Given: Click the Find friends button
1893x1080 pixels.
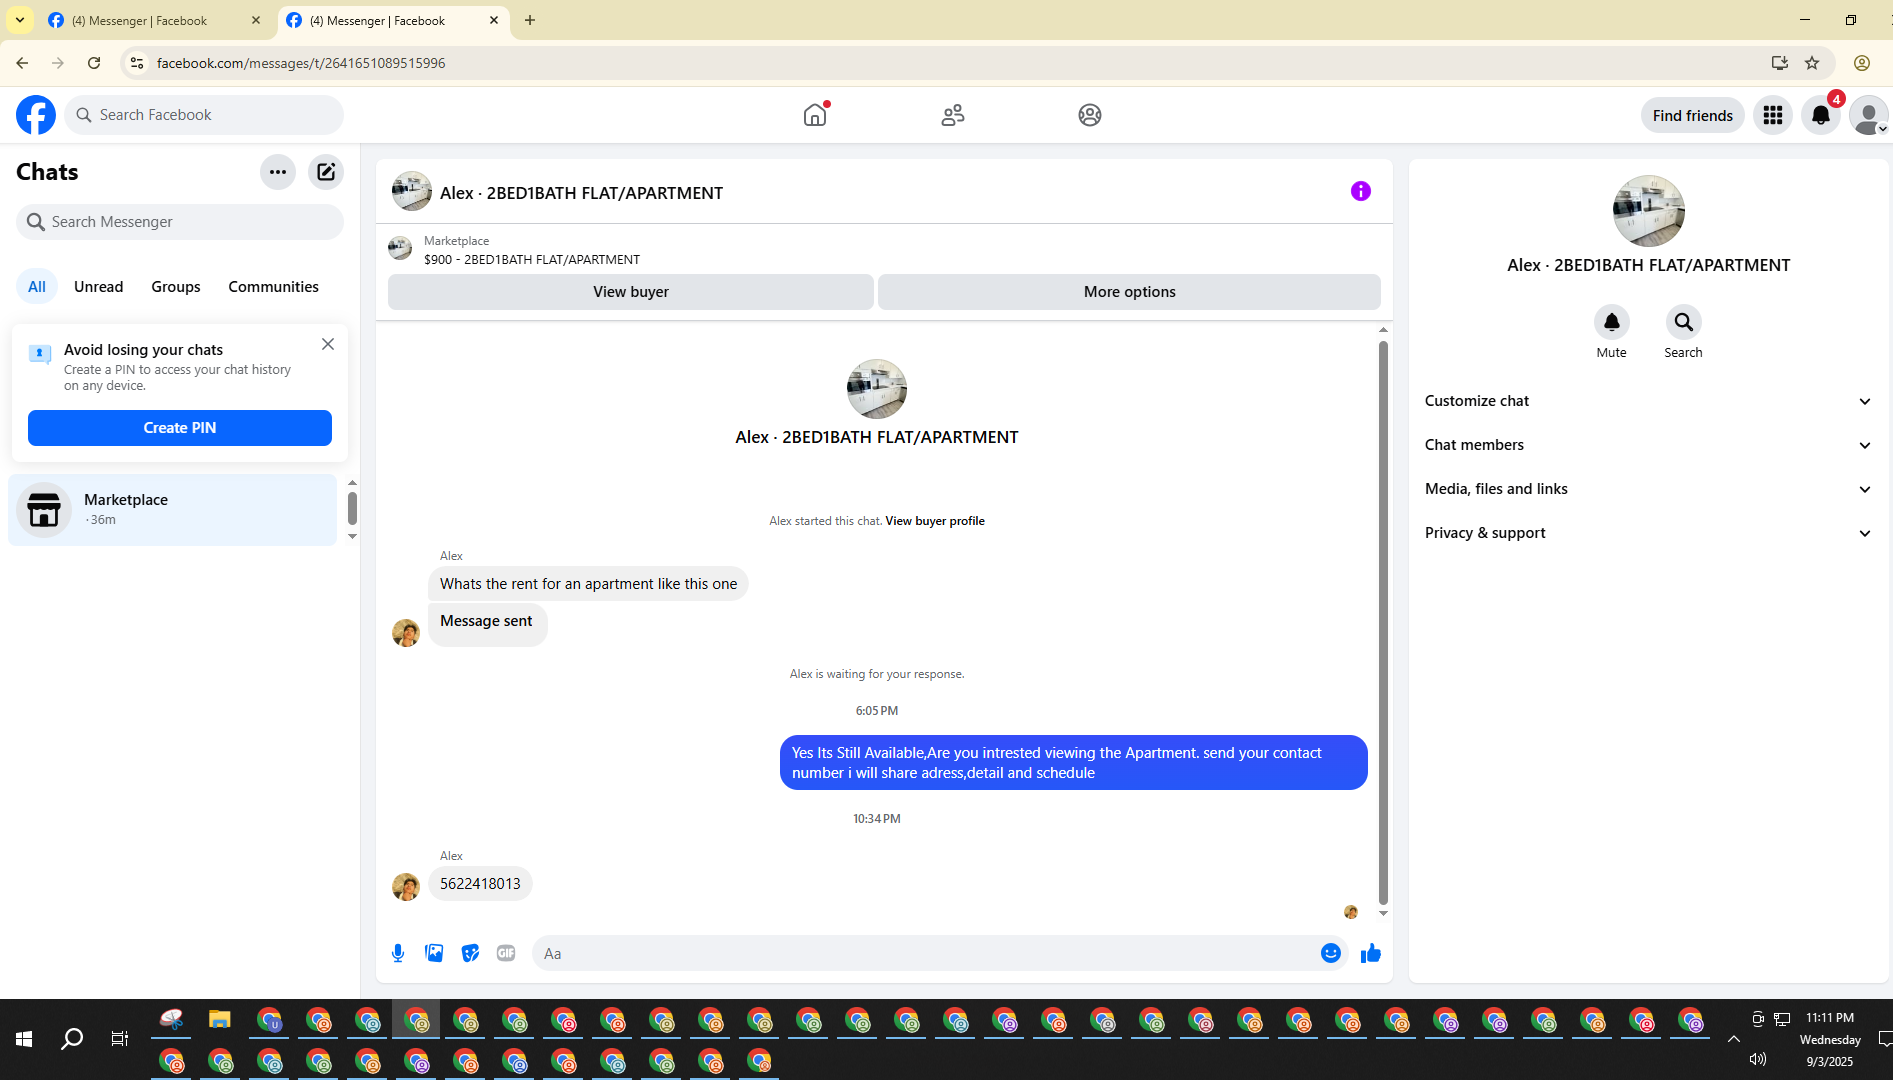Looking at the screenshot, I should coord(1693,116).
